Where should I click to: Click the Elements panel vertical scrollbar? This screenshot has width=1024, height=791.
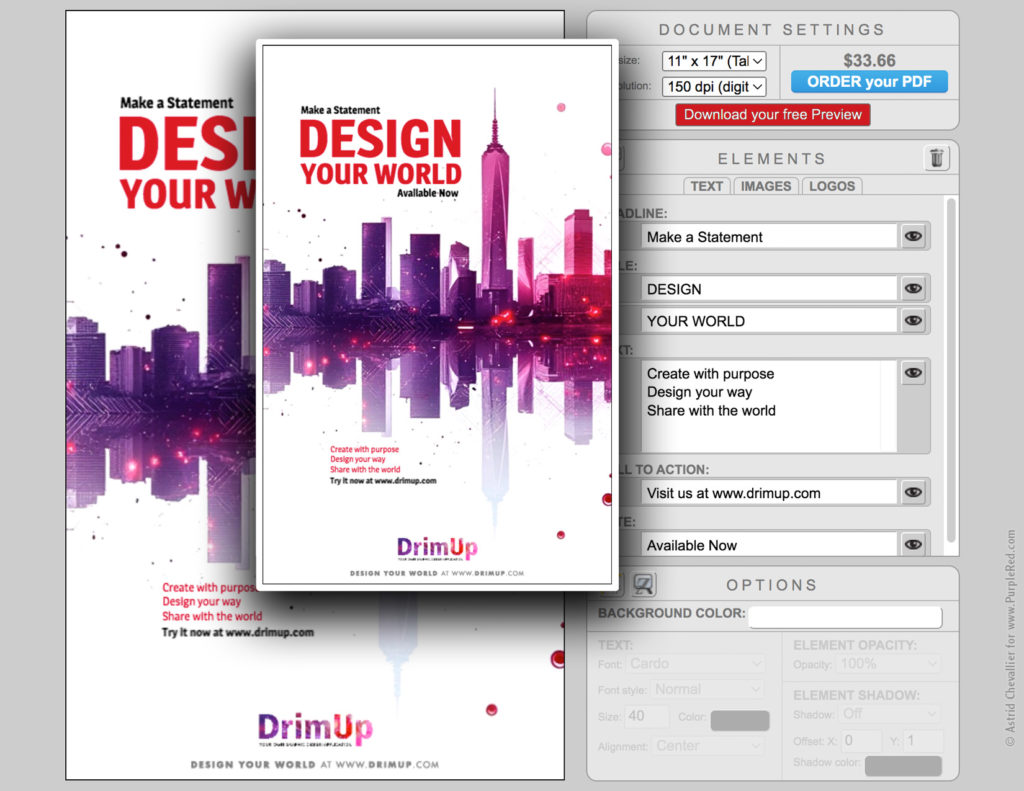951,370
